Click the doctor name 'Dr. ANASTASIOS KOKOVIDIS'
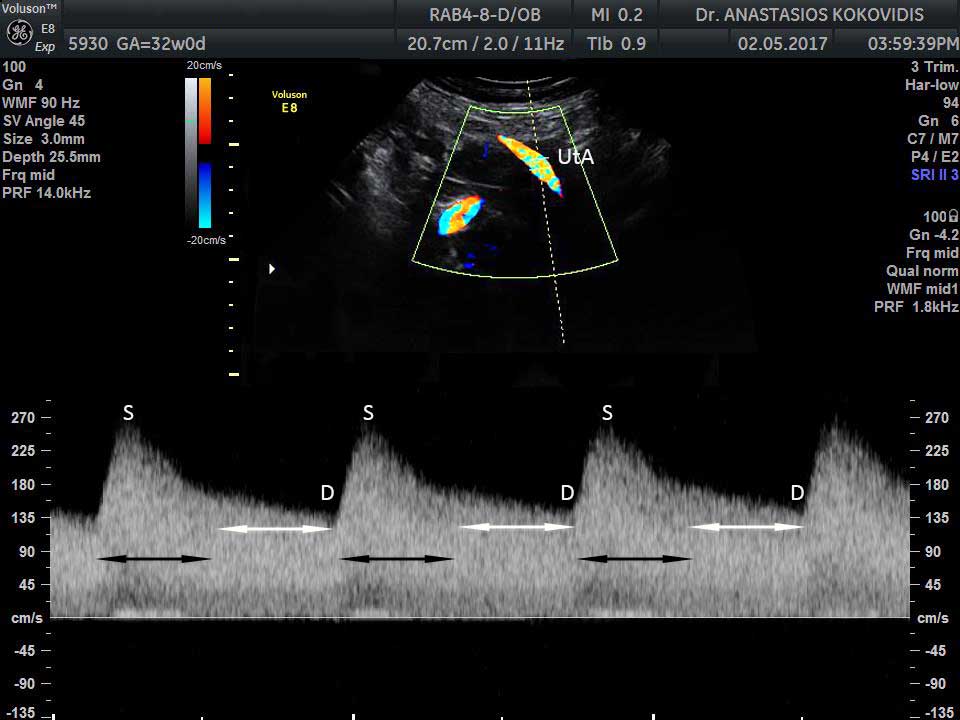The image size is (960, 720). [809, 15]
